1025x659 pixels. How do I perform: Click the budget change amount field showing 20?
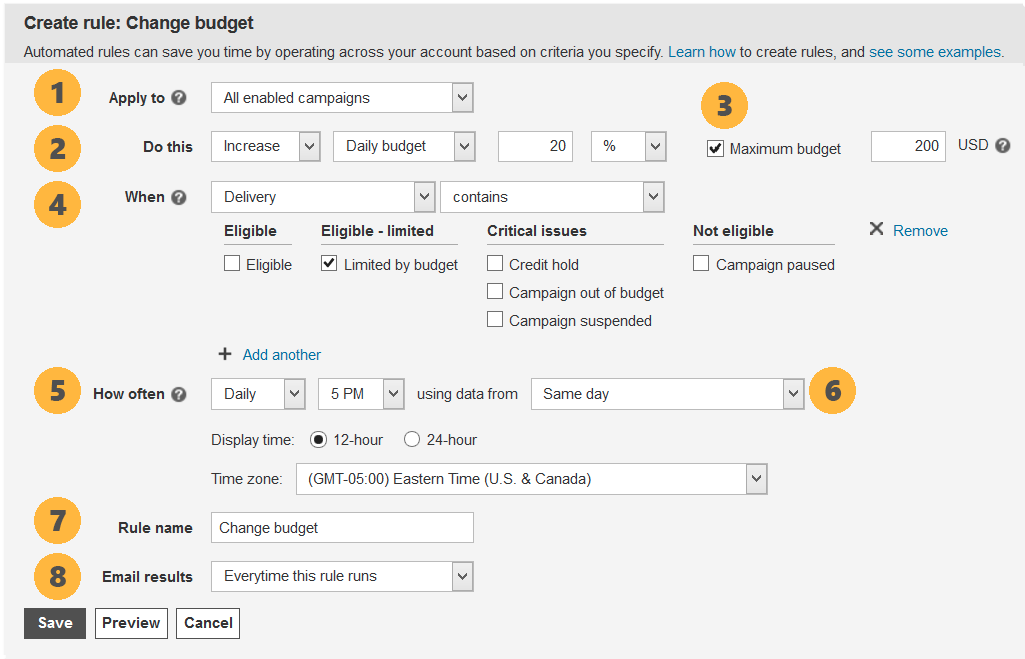pyautogui.click(x=535, y=146)
